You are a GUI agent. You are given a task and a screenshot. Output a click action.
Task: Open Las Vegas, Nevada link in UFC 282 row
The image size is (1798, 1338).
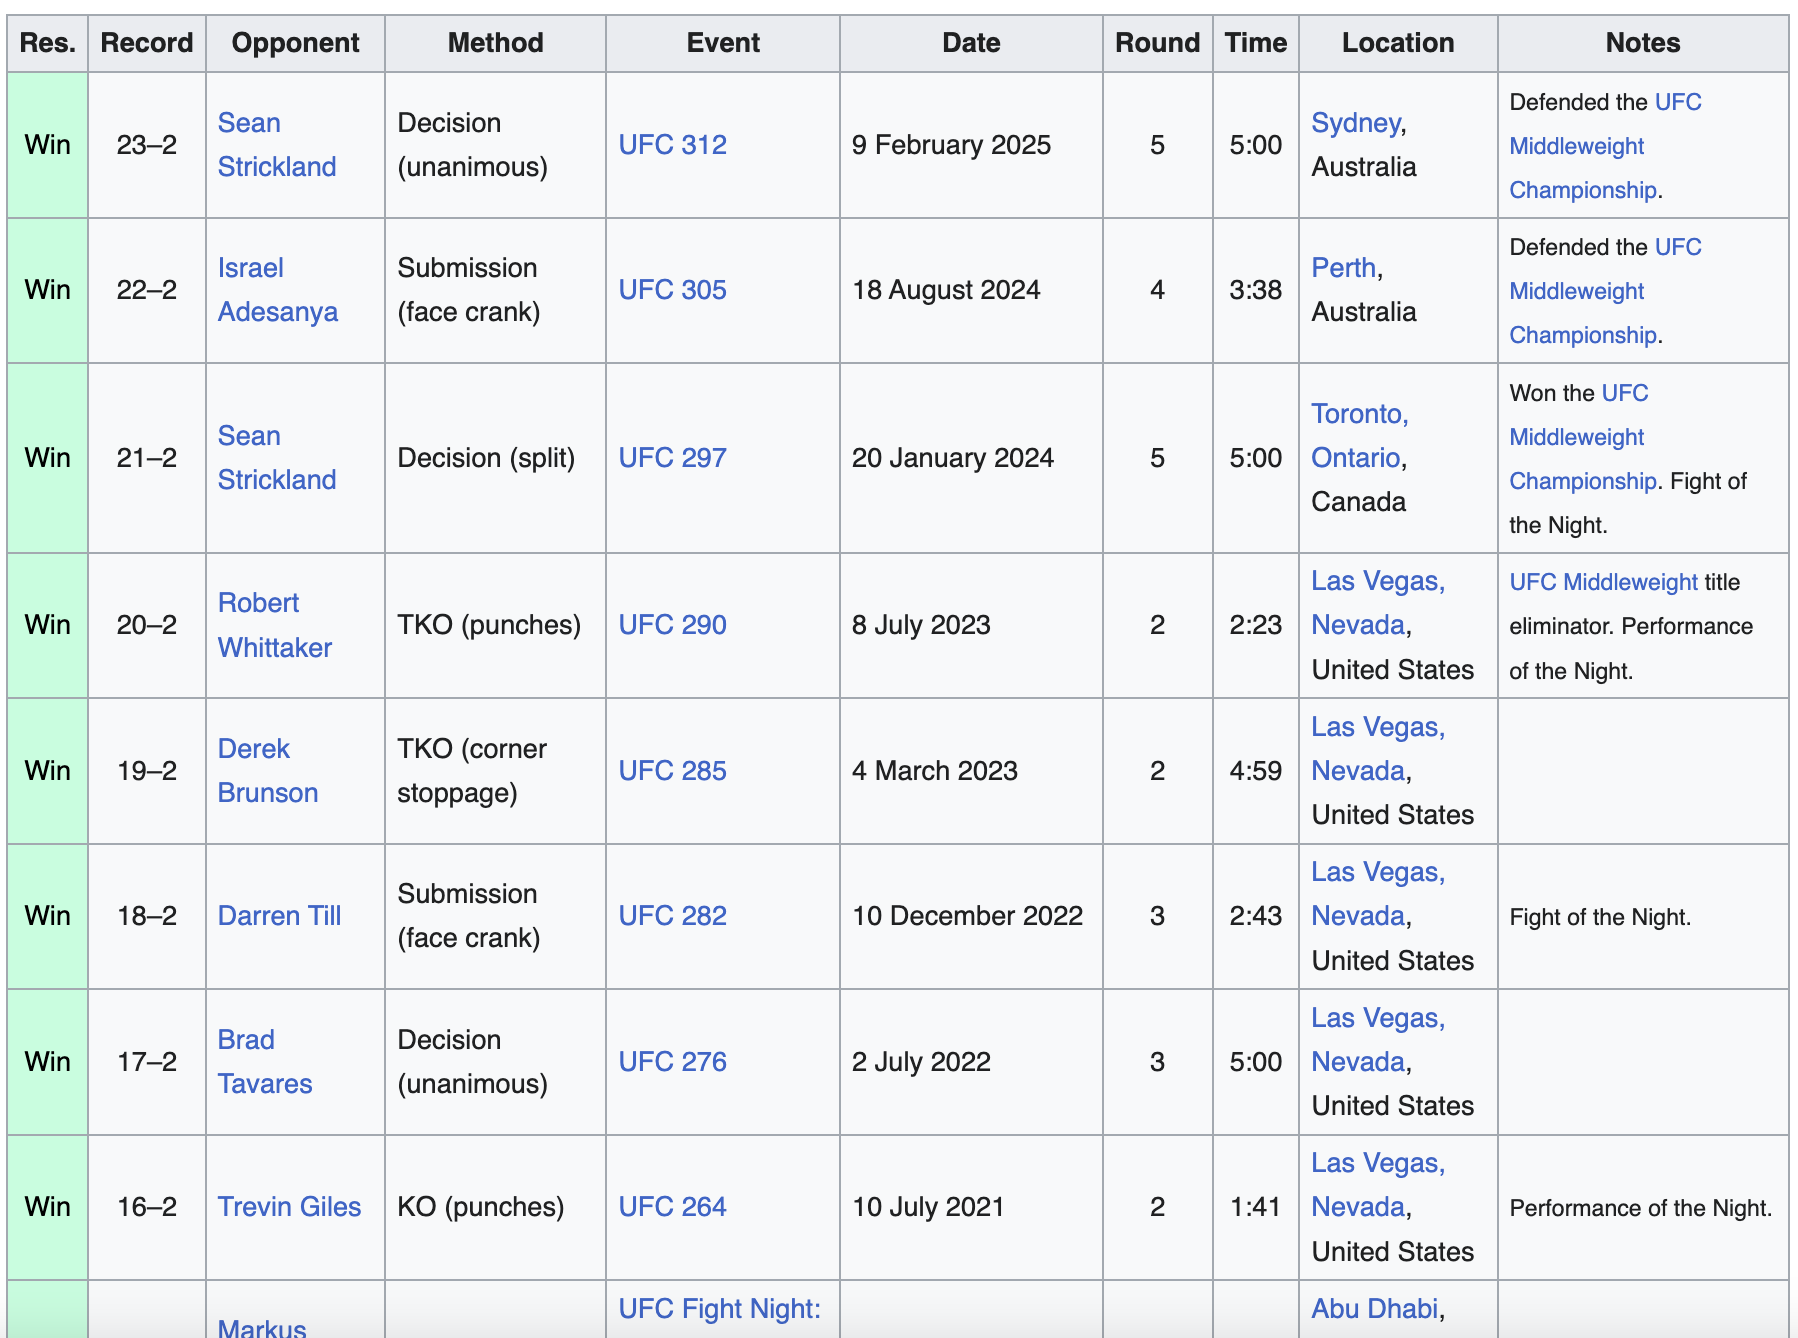pyautogui.click(x=1378, y=894)
